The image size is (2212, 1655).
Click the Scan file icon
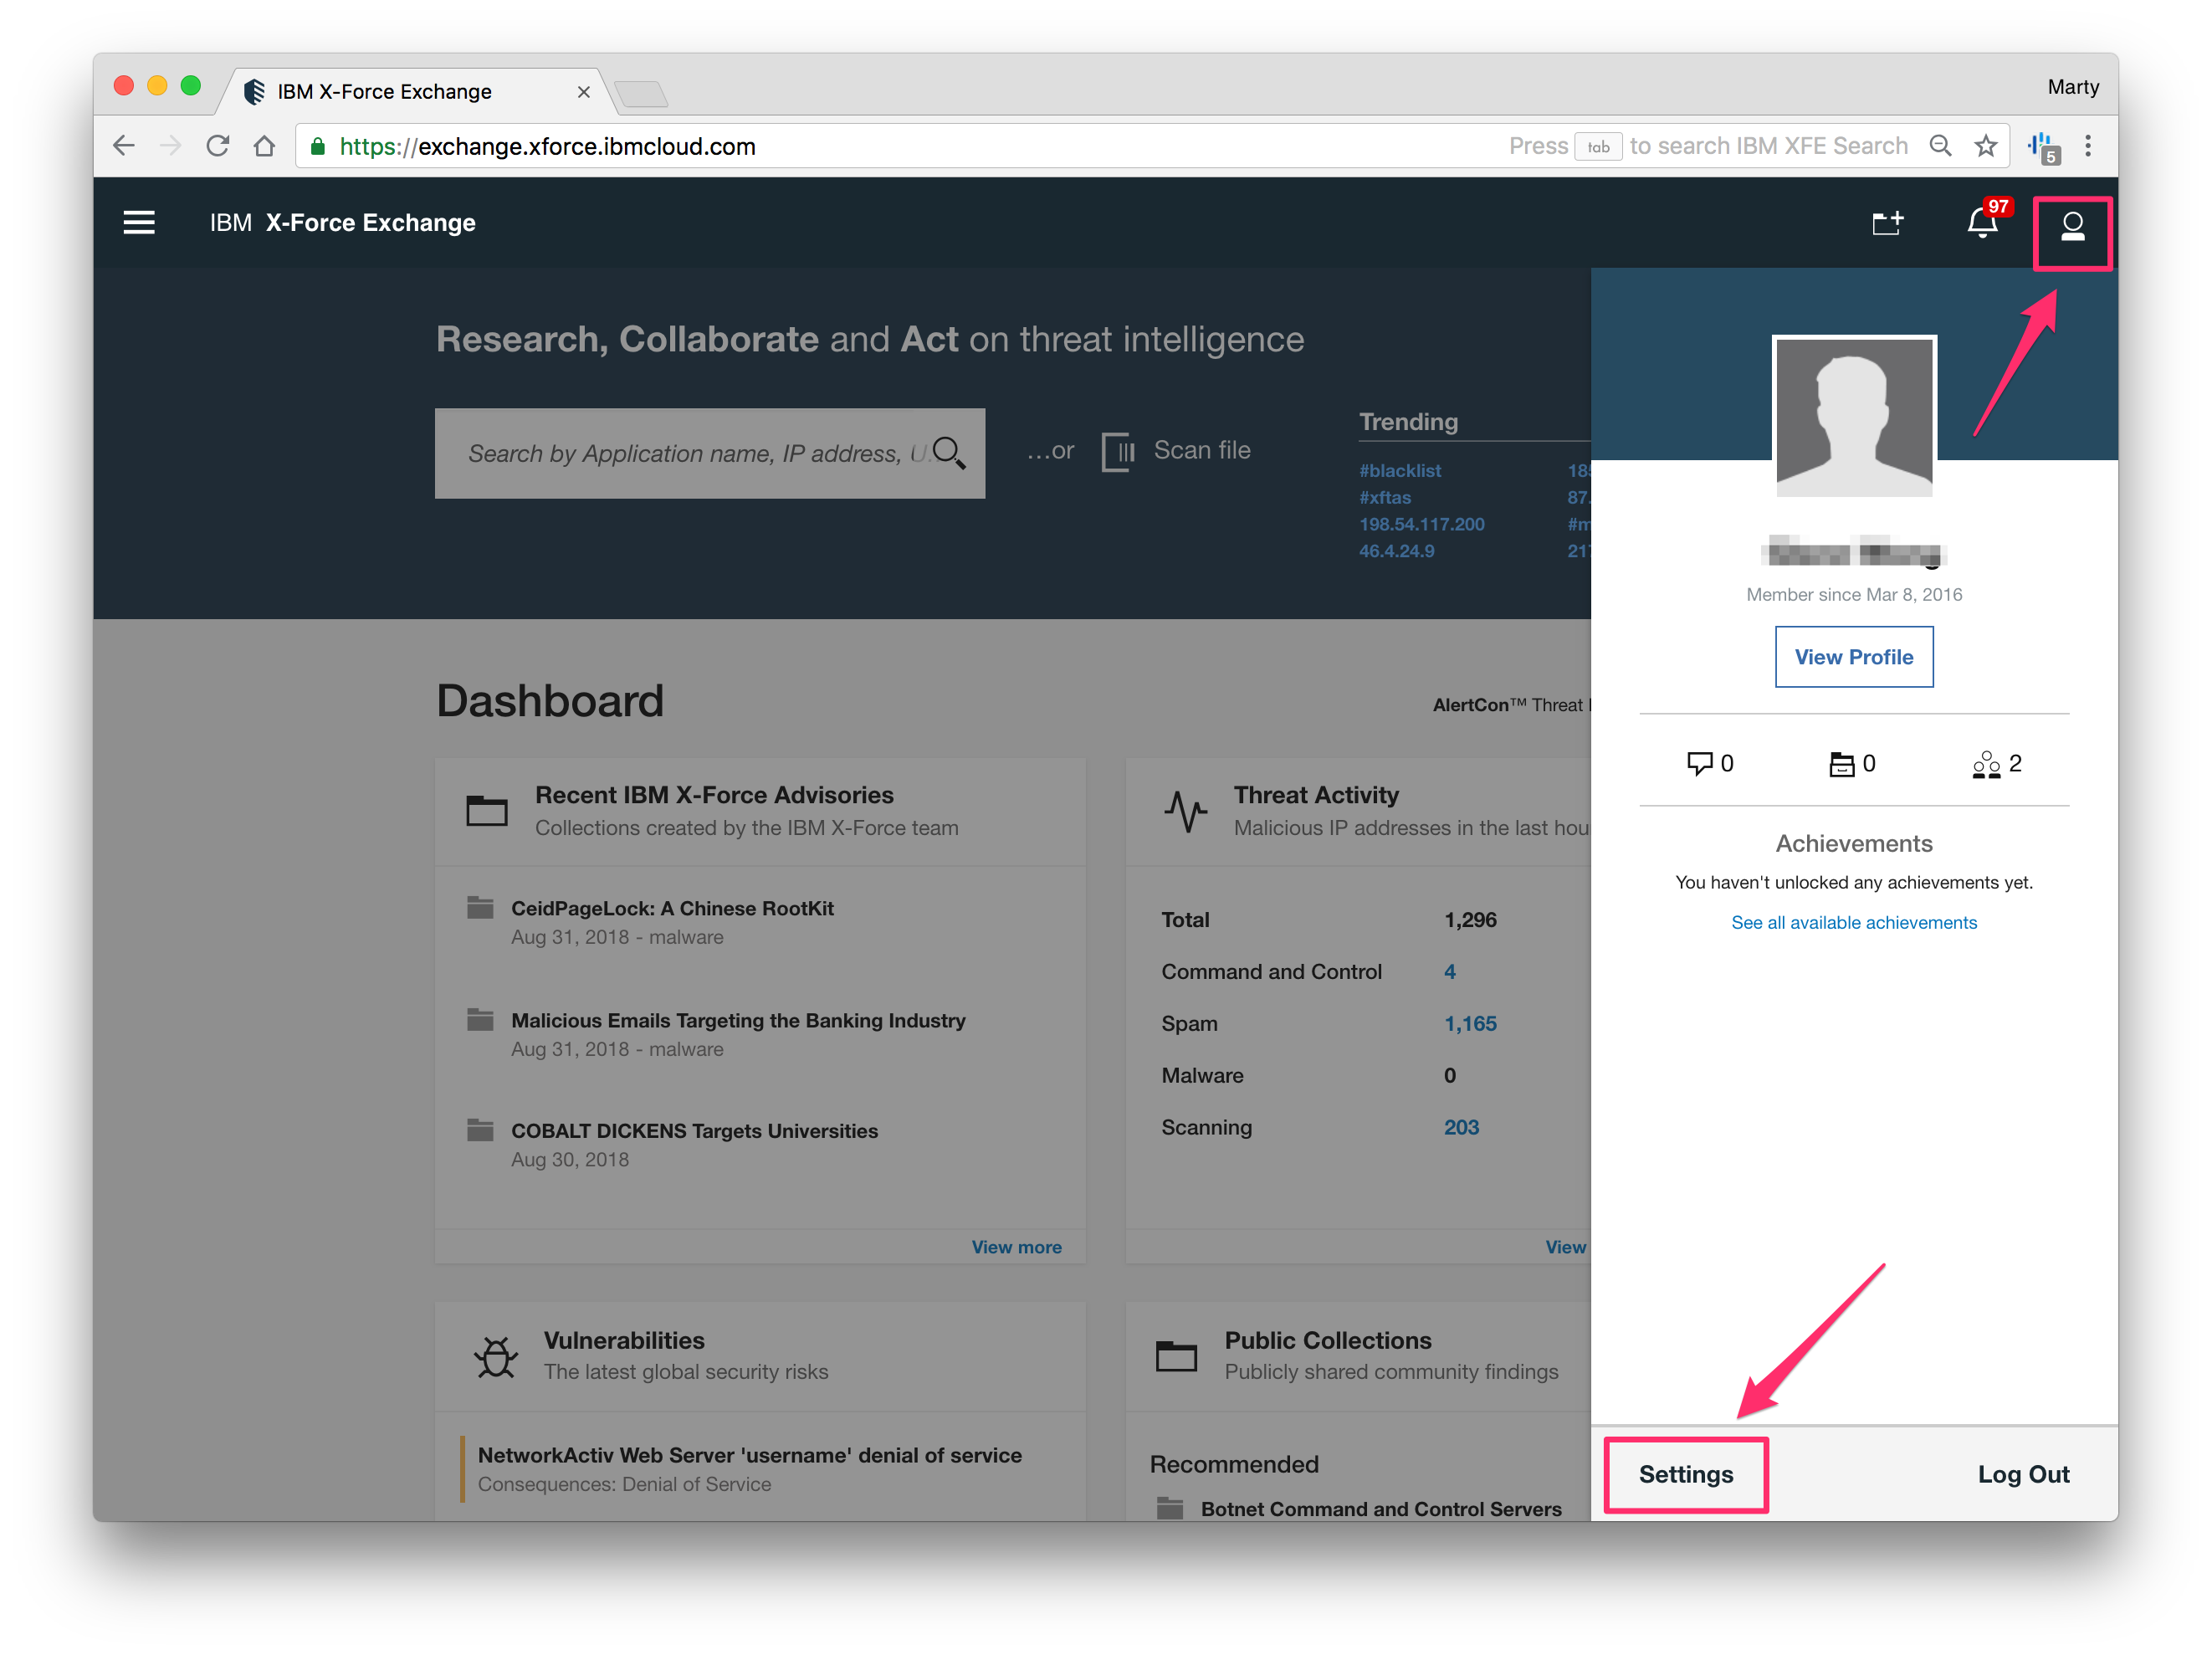click(1118, 451)
